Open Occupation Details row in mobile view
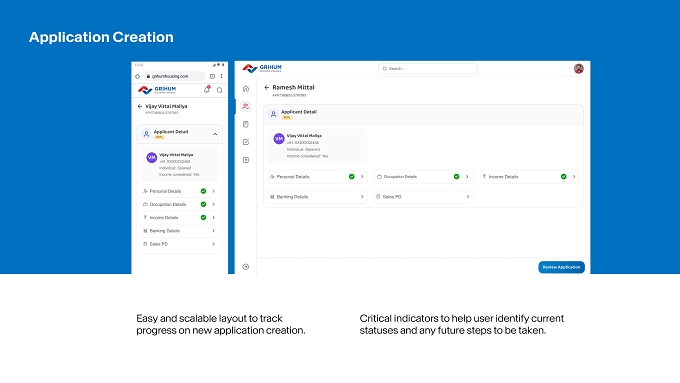 [x=179, y=204]
